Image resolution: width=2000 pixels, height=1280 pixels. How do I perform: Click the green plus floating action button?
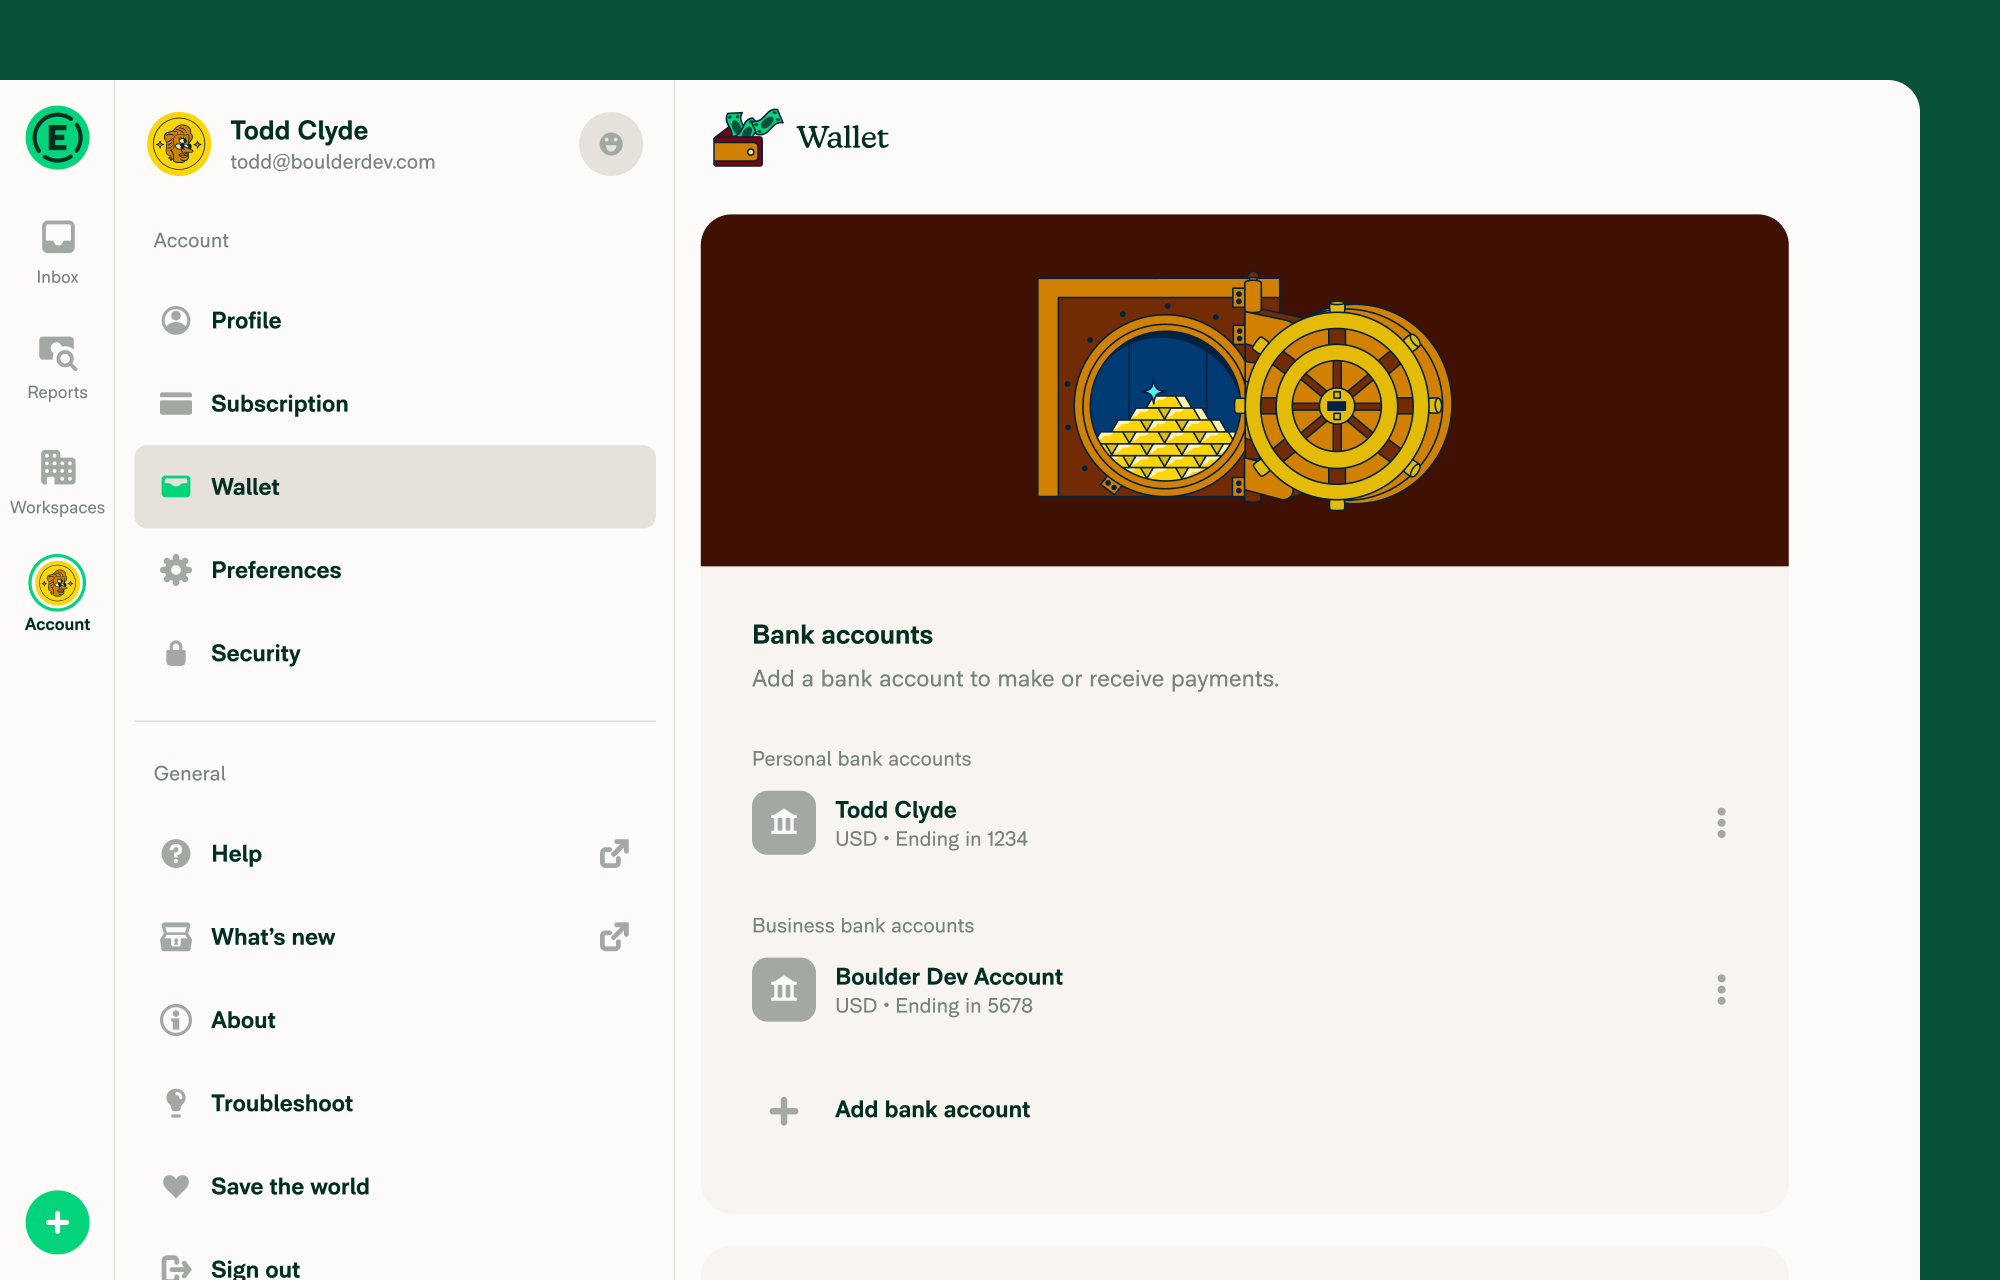tap(57, 1222)
